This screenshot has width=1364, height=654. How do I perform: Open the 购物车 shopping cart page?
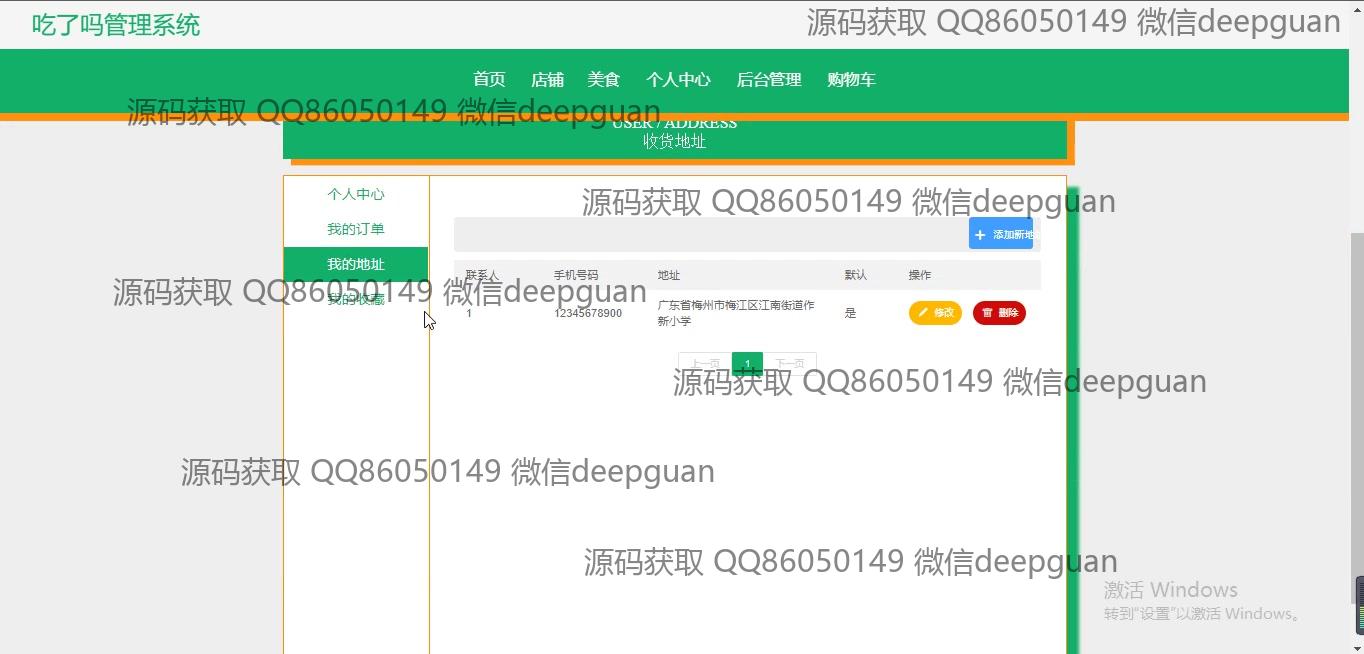(851, 80)
